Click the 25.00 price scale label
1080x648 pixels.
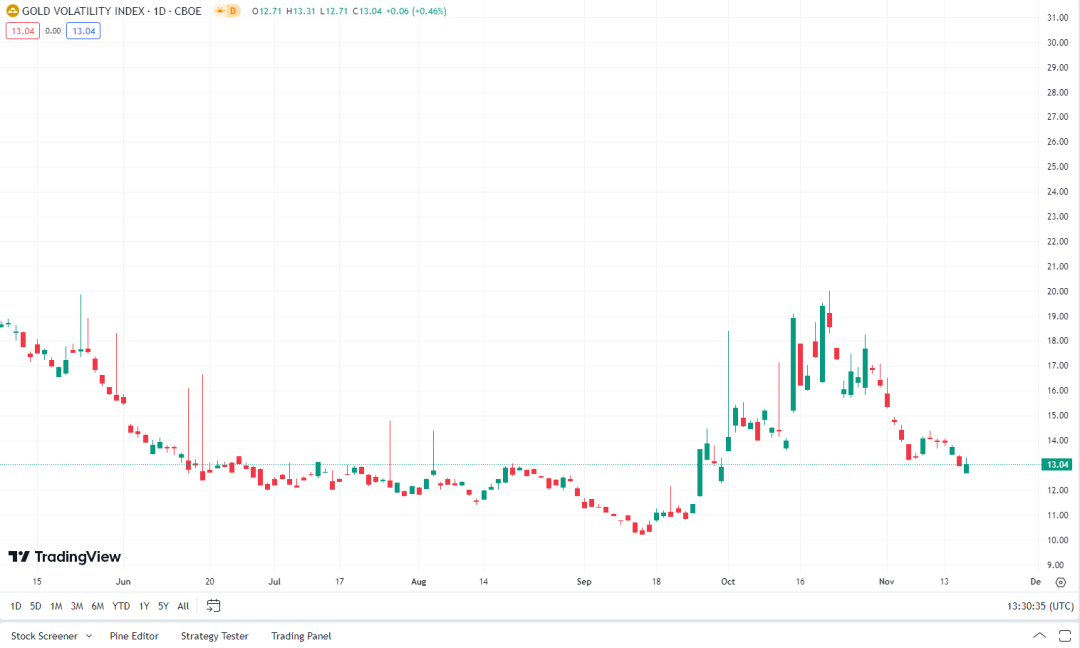click(x=1057, y=167)
